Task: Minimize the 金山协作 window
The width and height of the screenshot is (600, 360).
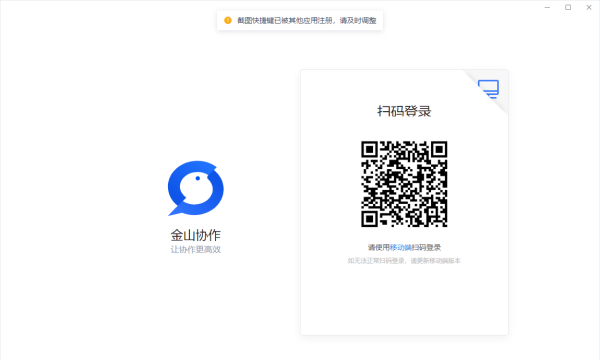Action: point(547,7)
